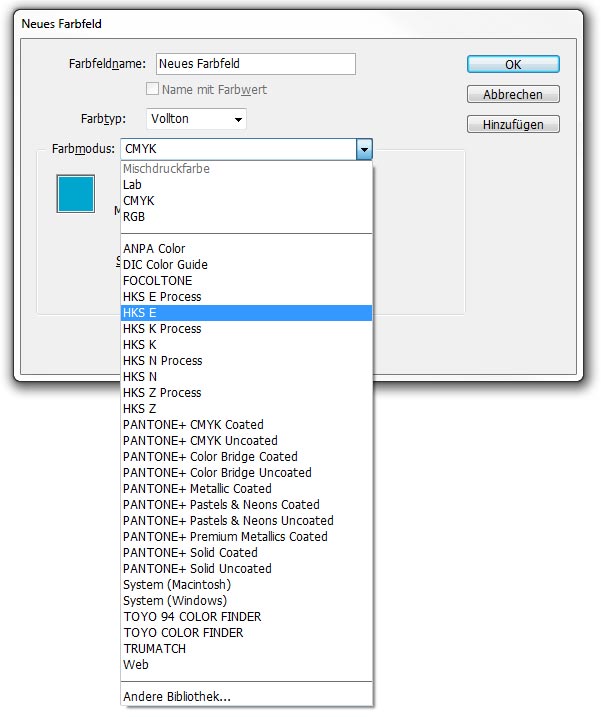Select PANTONE+ Premium Metallics Coated
The width and height of the screenshot is (605, 717).
(x=246, y=537)
